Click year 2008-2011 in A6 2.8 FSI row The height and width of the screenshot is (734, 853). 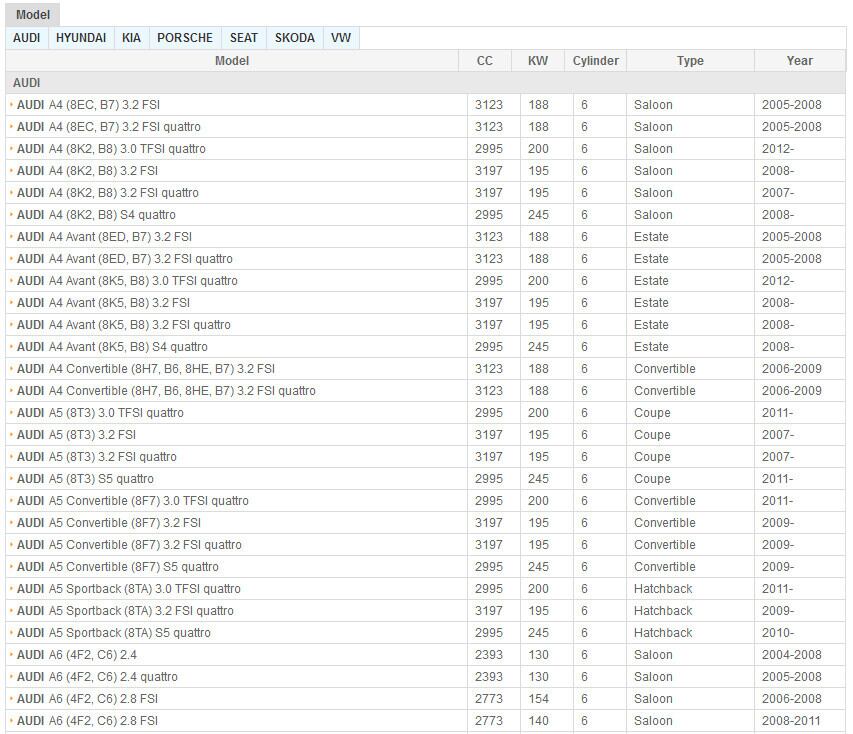(x=791, y=721)
